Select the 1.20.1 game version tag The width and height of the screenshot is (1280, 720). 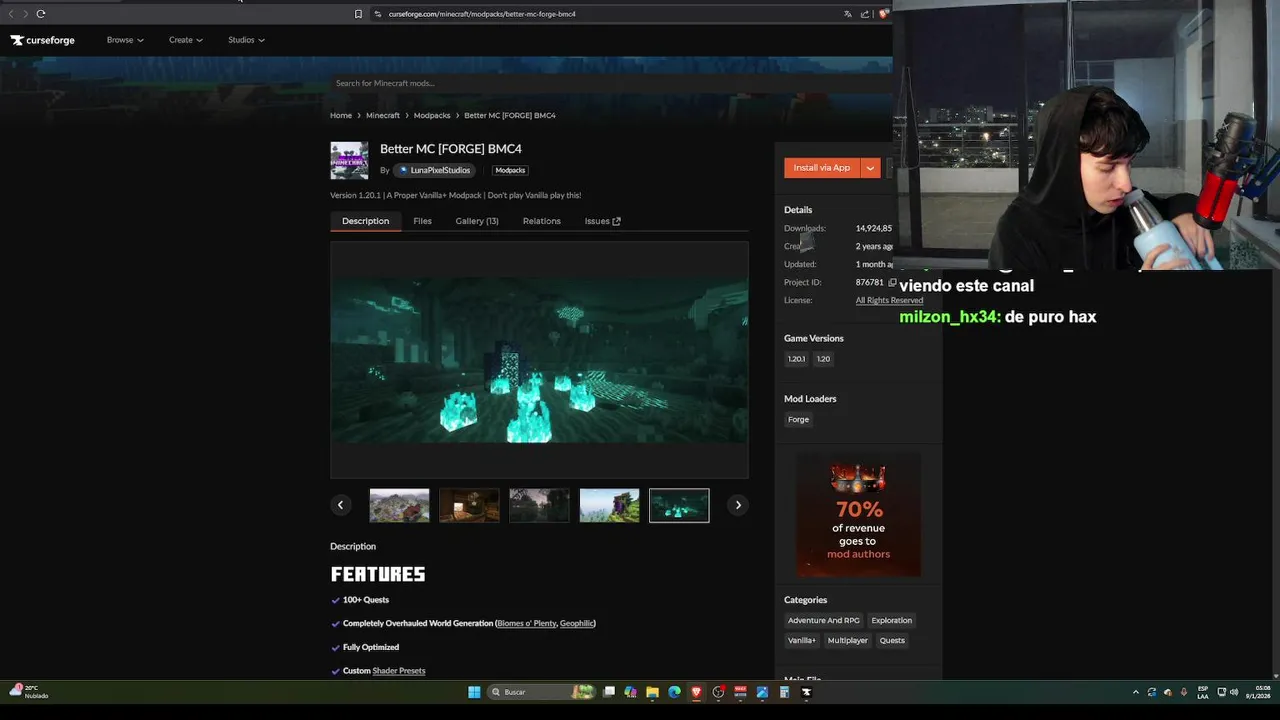click(796, 359)
